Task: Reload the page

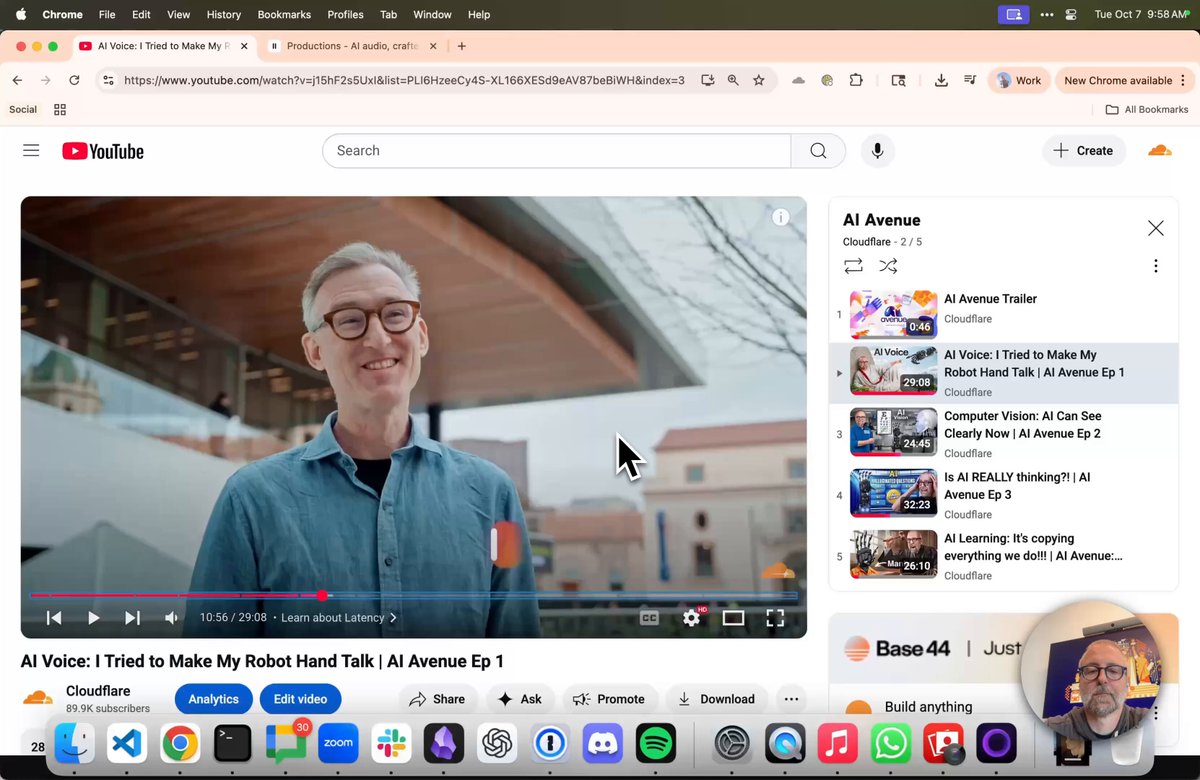Action: click(x=74, y=80)
